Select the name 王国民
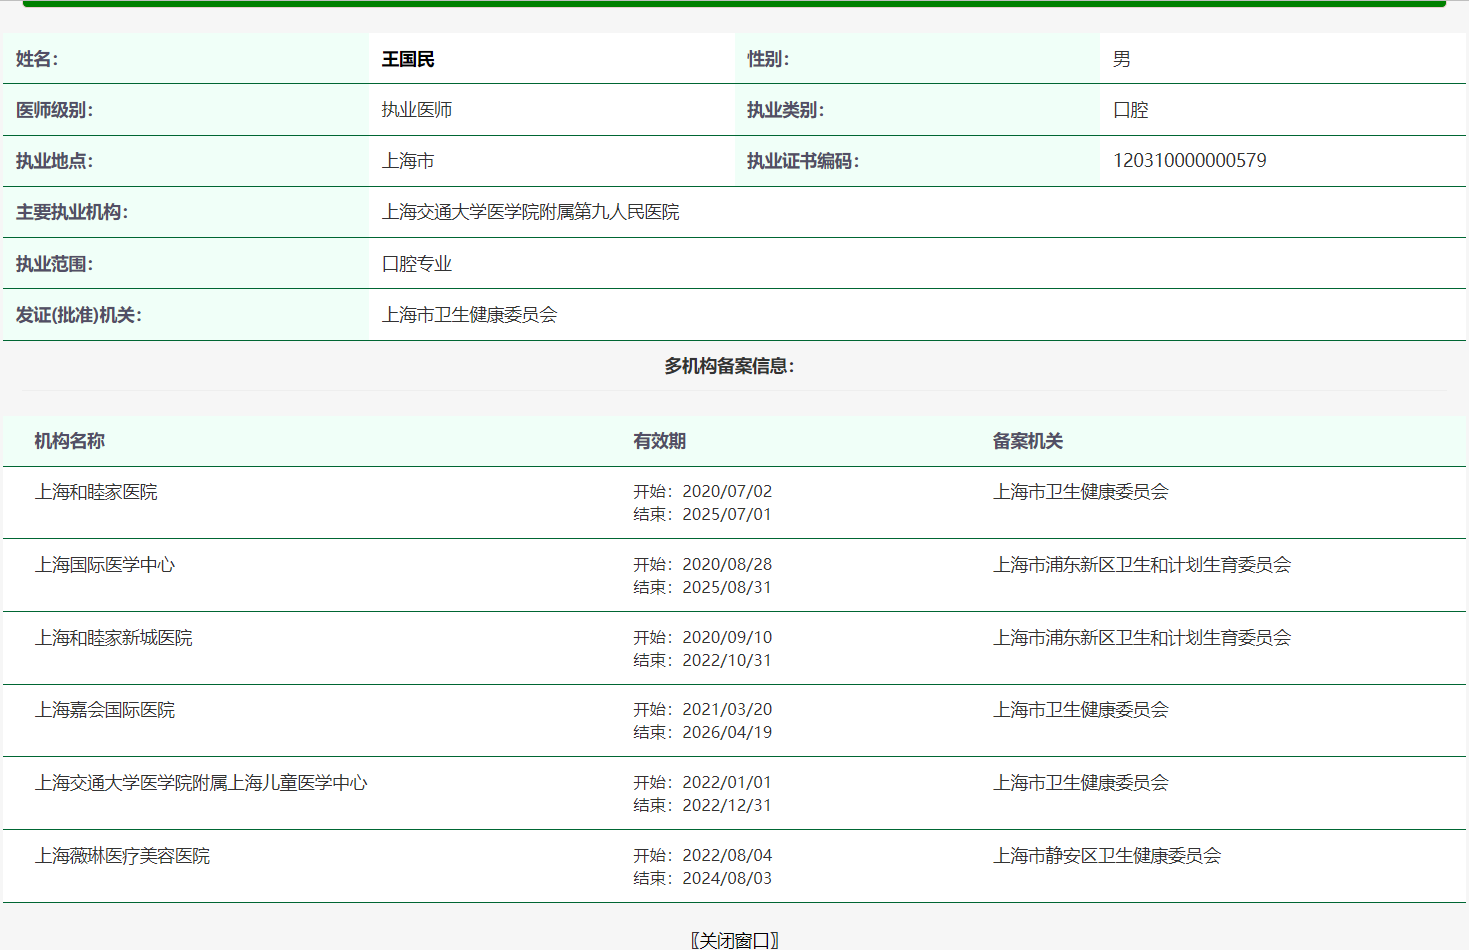 (x=408, y=60)
